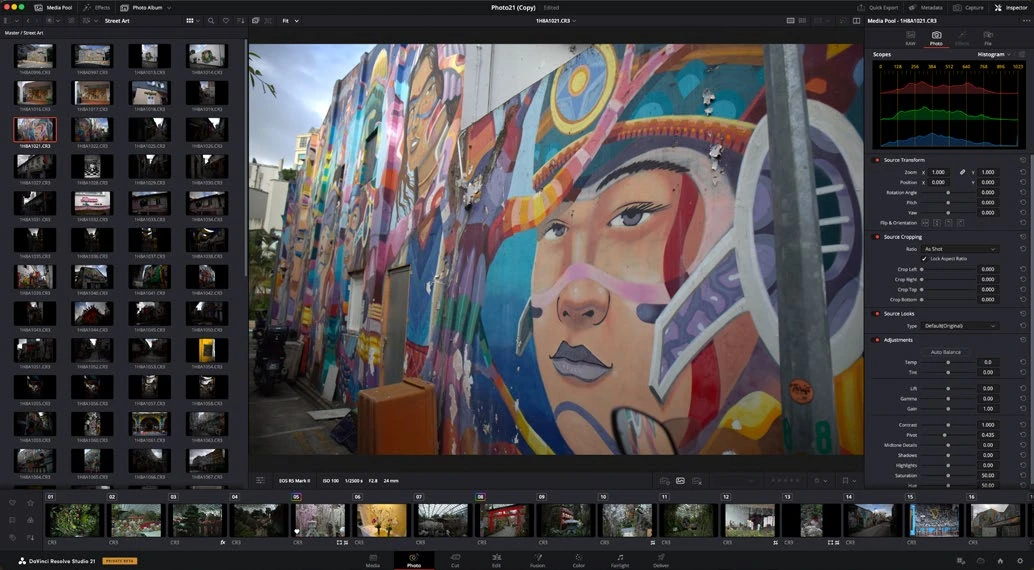The width and height of the screenshot is (1034, 570).
Task: Click the sort order icon
Action: [x=239, y=20]
